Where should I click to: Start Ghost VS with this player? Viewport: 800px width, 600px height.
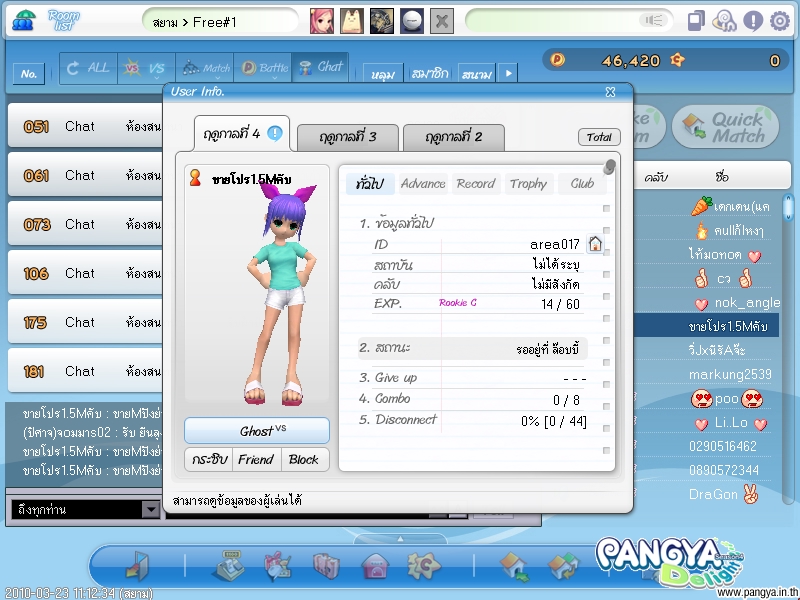[257, 431]
